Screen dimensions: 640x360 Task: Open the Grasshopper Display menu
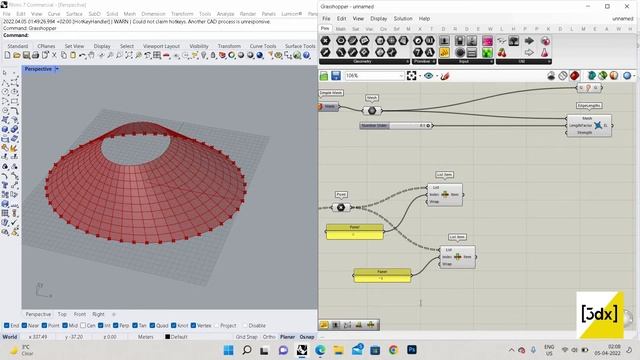378,18
